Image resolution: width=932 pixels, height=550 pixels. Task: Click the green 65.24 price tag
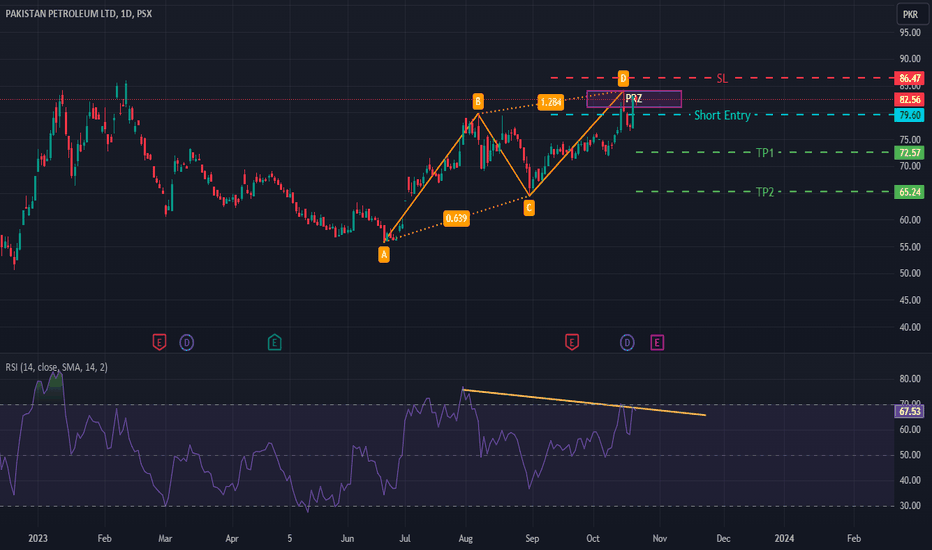(x=909, y=192)
